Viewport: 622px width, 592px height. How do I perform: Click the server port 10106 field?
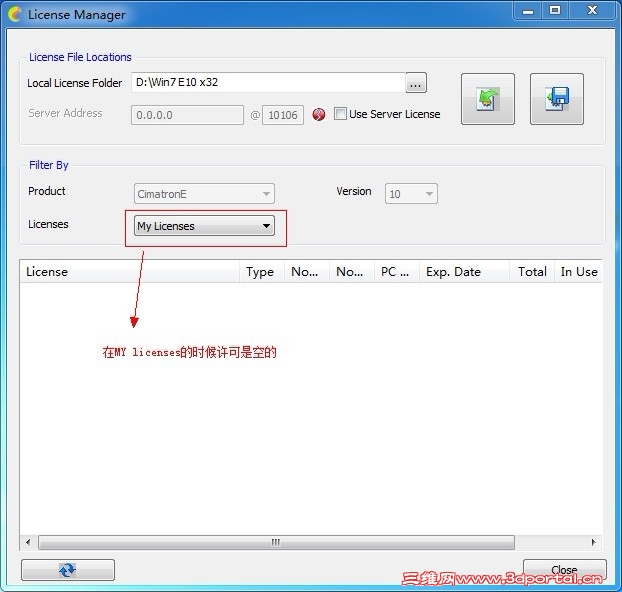[283, 115]
